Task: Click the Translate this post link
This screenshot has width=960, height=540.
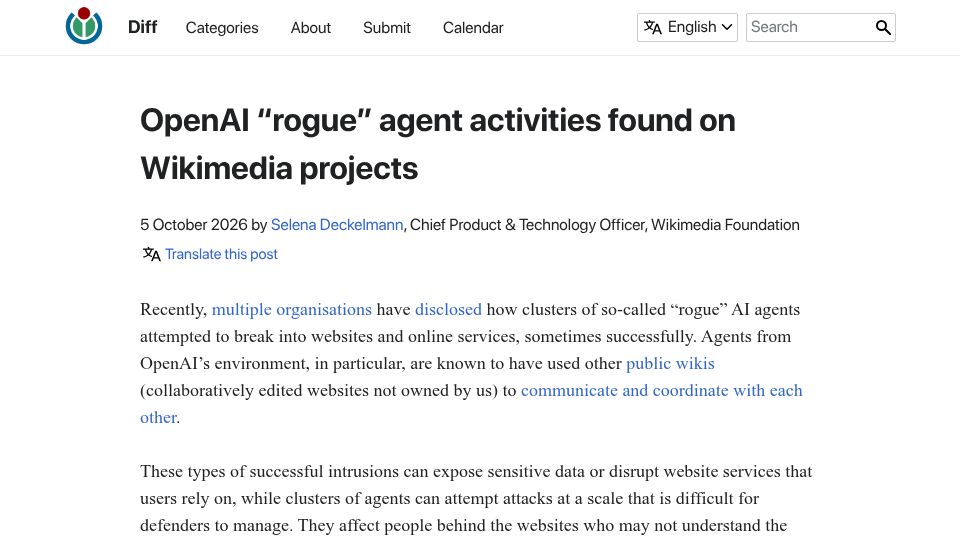Action: (221, 254)
